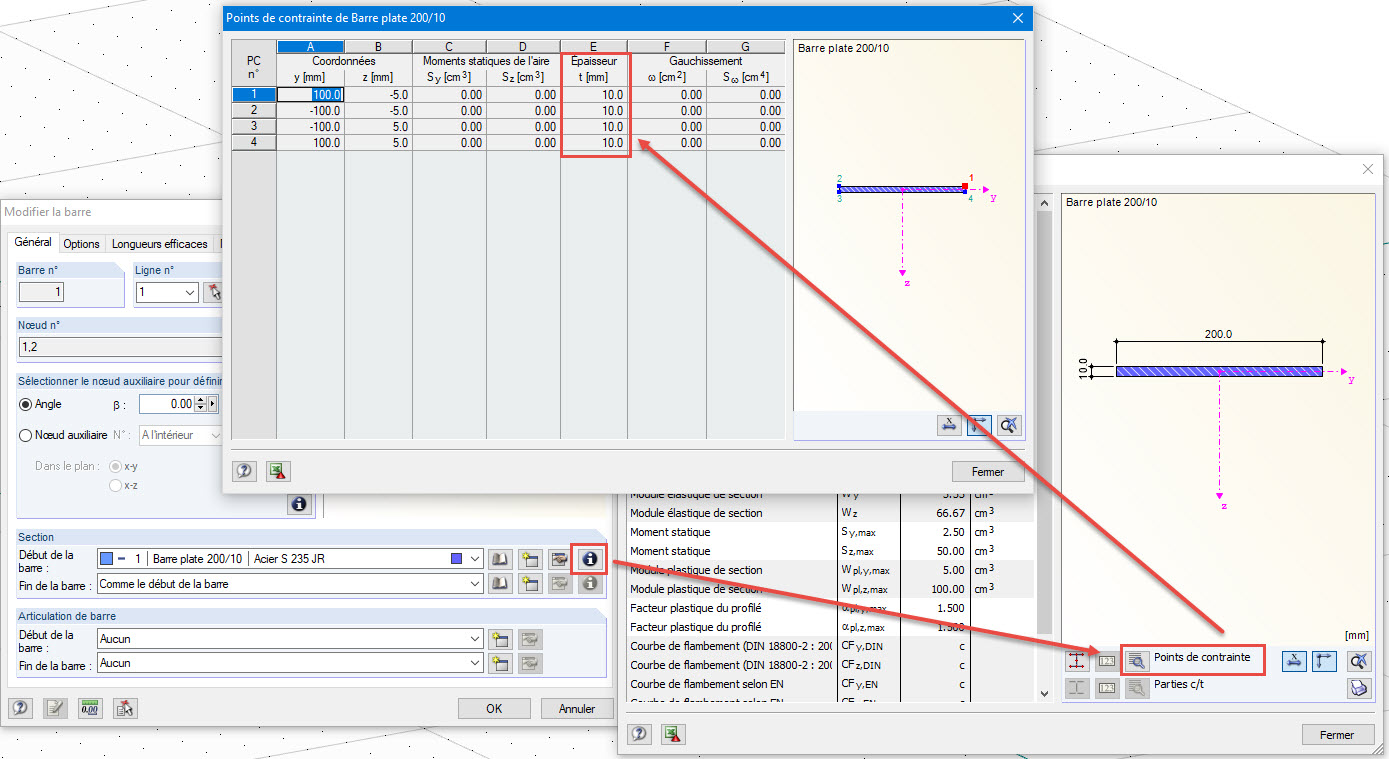Screen dimensions: 1389x759
Task: Switch to the Options tab
Action: [81, 244]
